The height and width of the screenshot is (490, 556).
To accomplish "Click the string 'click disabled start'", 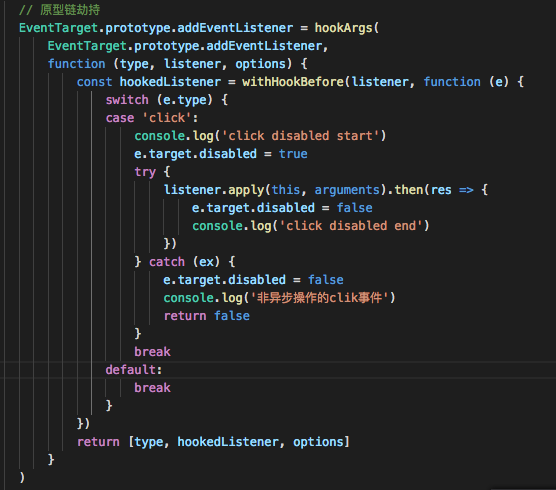I will [x=300, y=136].
